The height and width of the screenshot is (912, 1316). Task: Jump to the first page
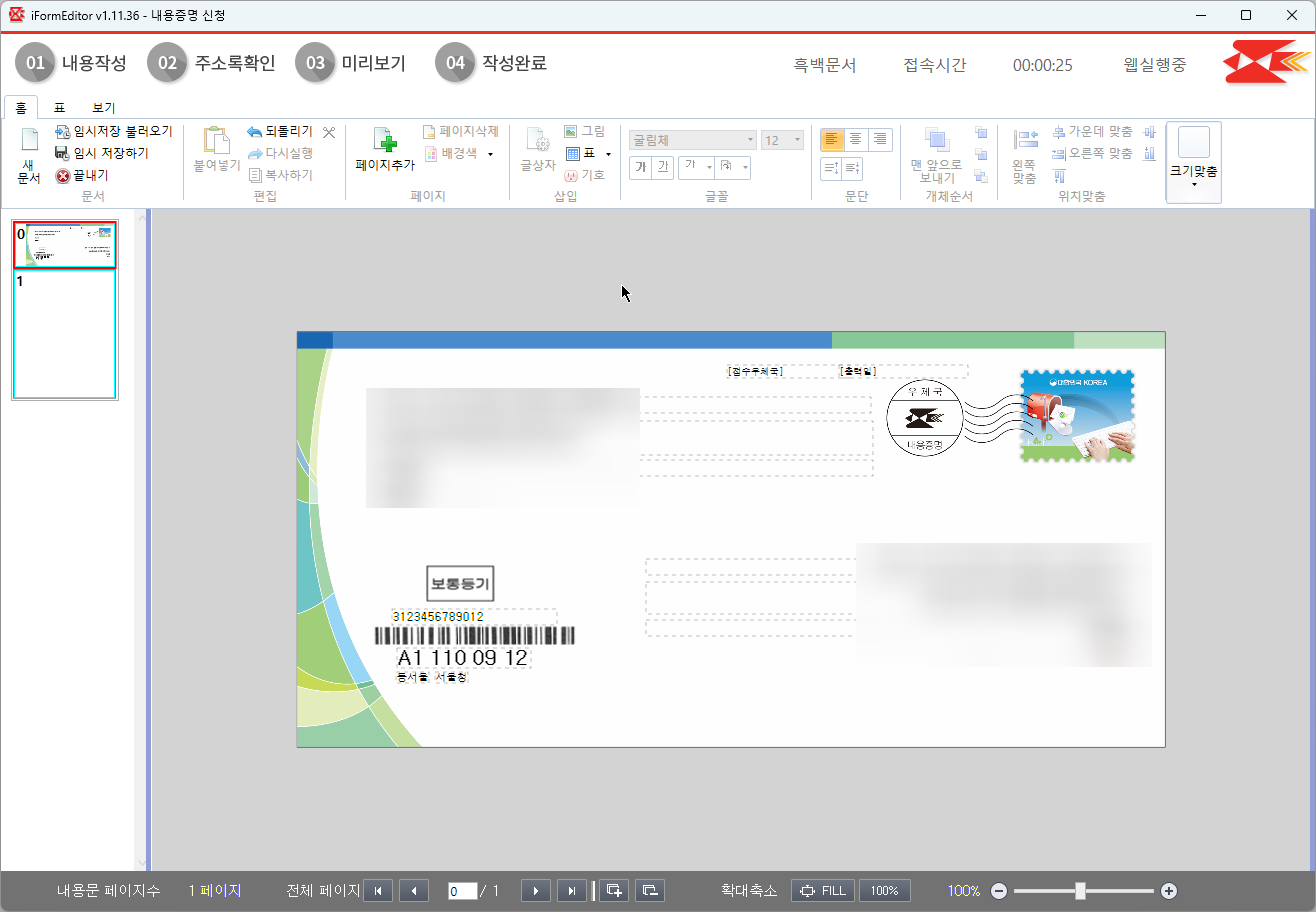[x=378, y=891]
